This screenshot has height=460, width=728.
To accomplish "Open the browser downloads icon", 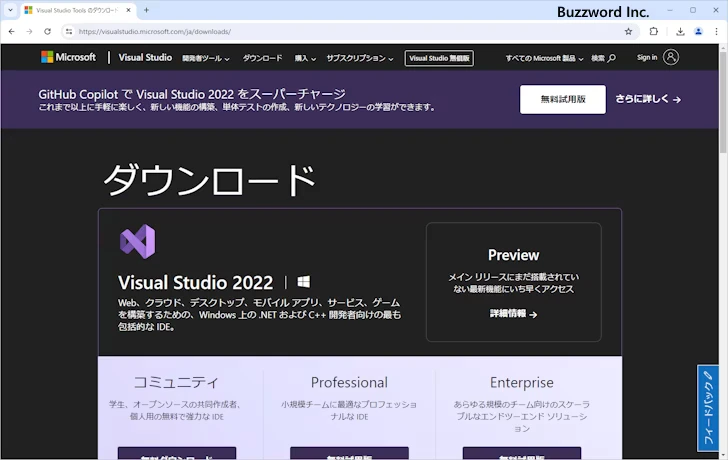I will [x=680, y=32].
